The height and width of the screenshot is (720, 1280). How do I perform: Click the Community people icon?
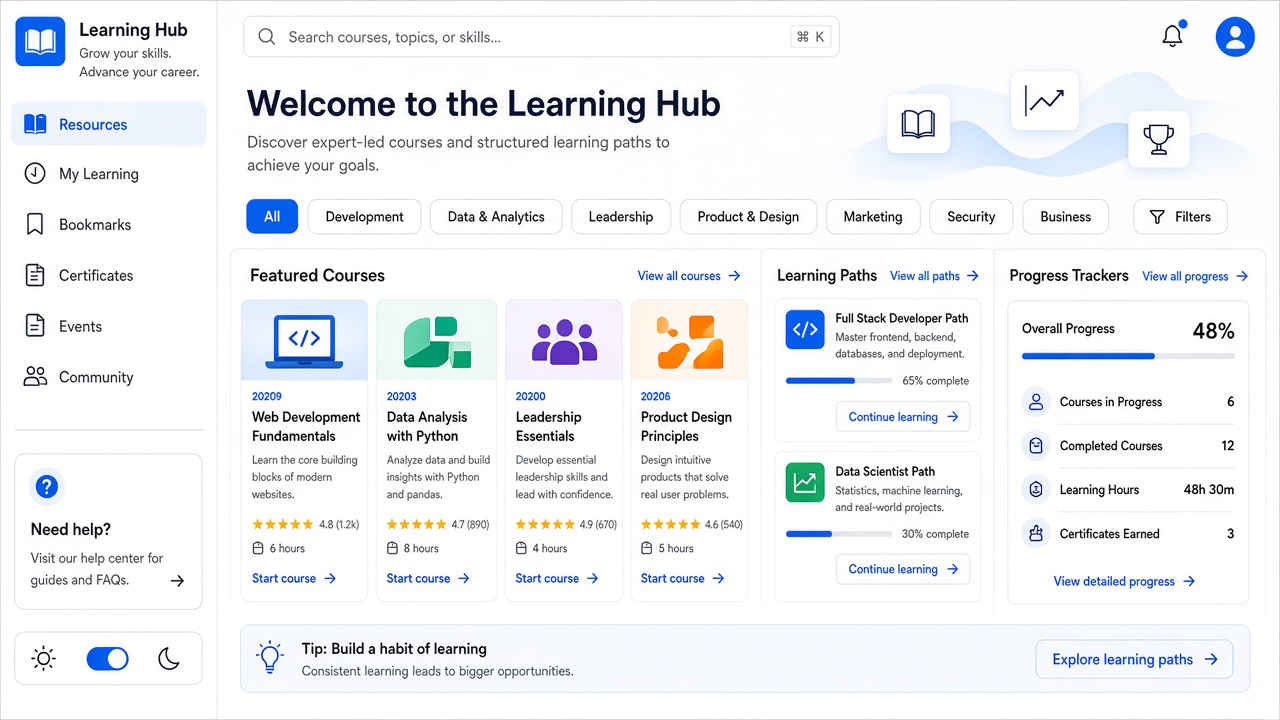pos(35,377)
